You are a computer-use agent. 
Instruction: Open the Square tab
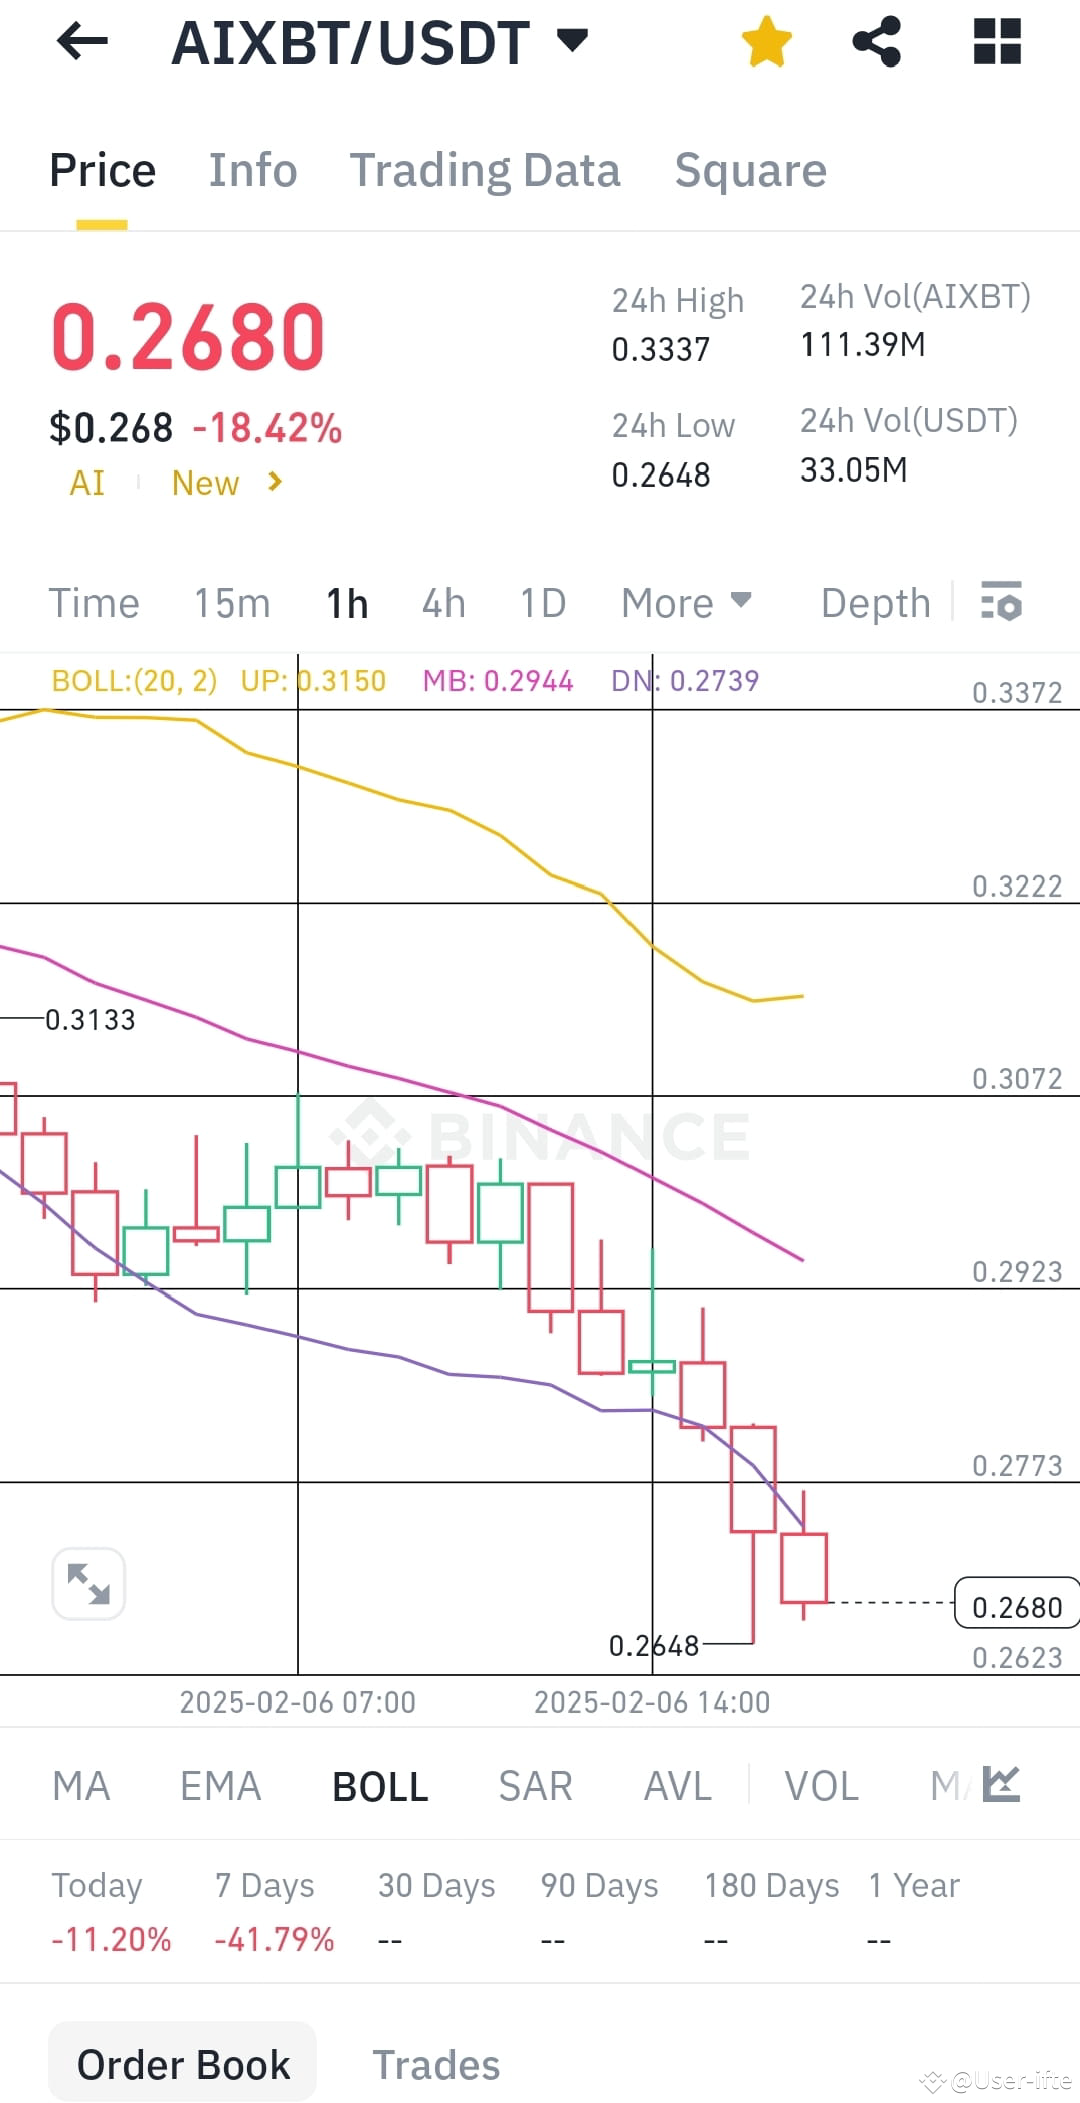(751, 169)
